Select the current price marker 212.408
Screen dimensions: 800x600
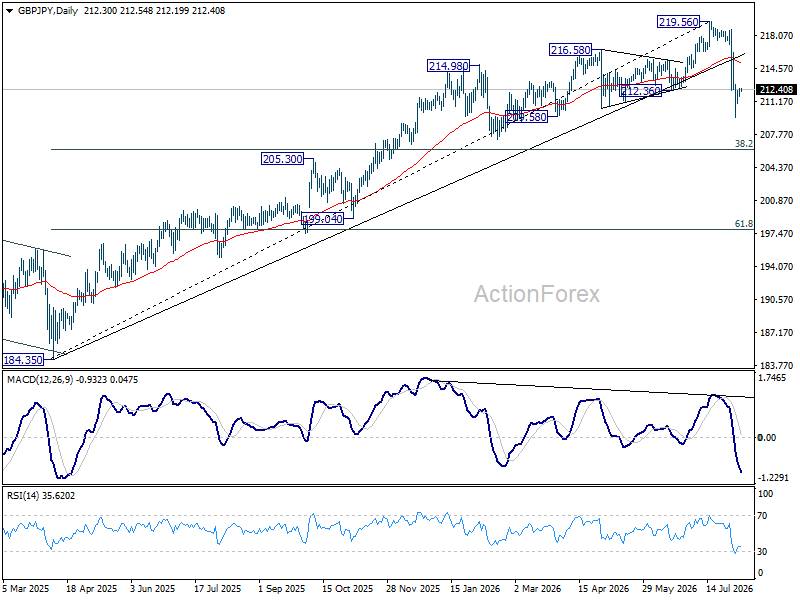776,90
